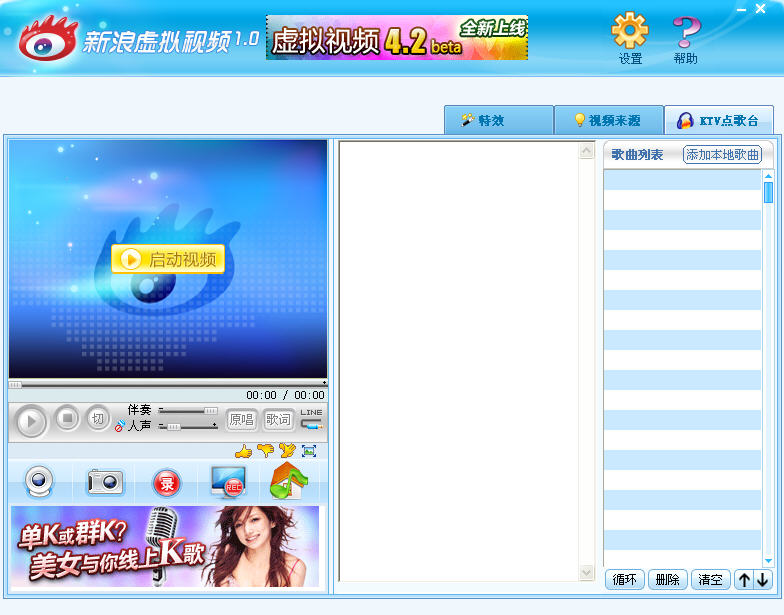Toggle the 歌词 lyrics button

pyautogui.click(x=278, y=420)
